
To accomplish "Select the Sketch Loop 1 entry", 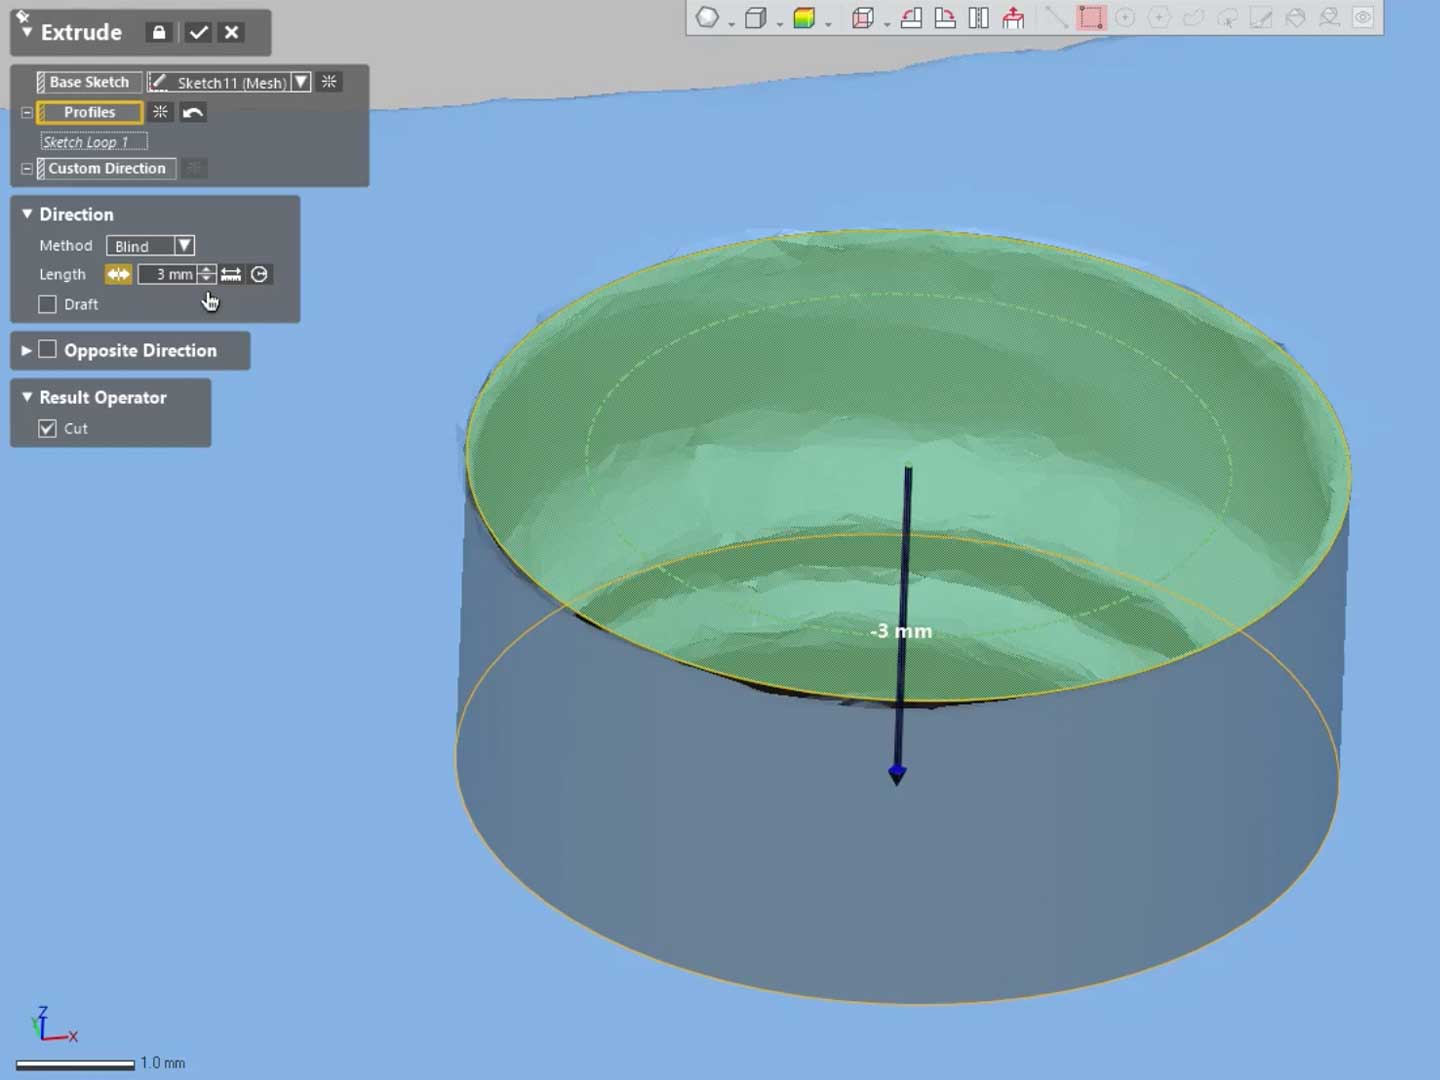I will coord(93,141).
